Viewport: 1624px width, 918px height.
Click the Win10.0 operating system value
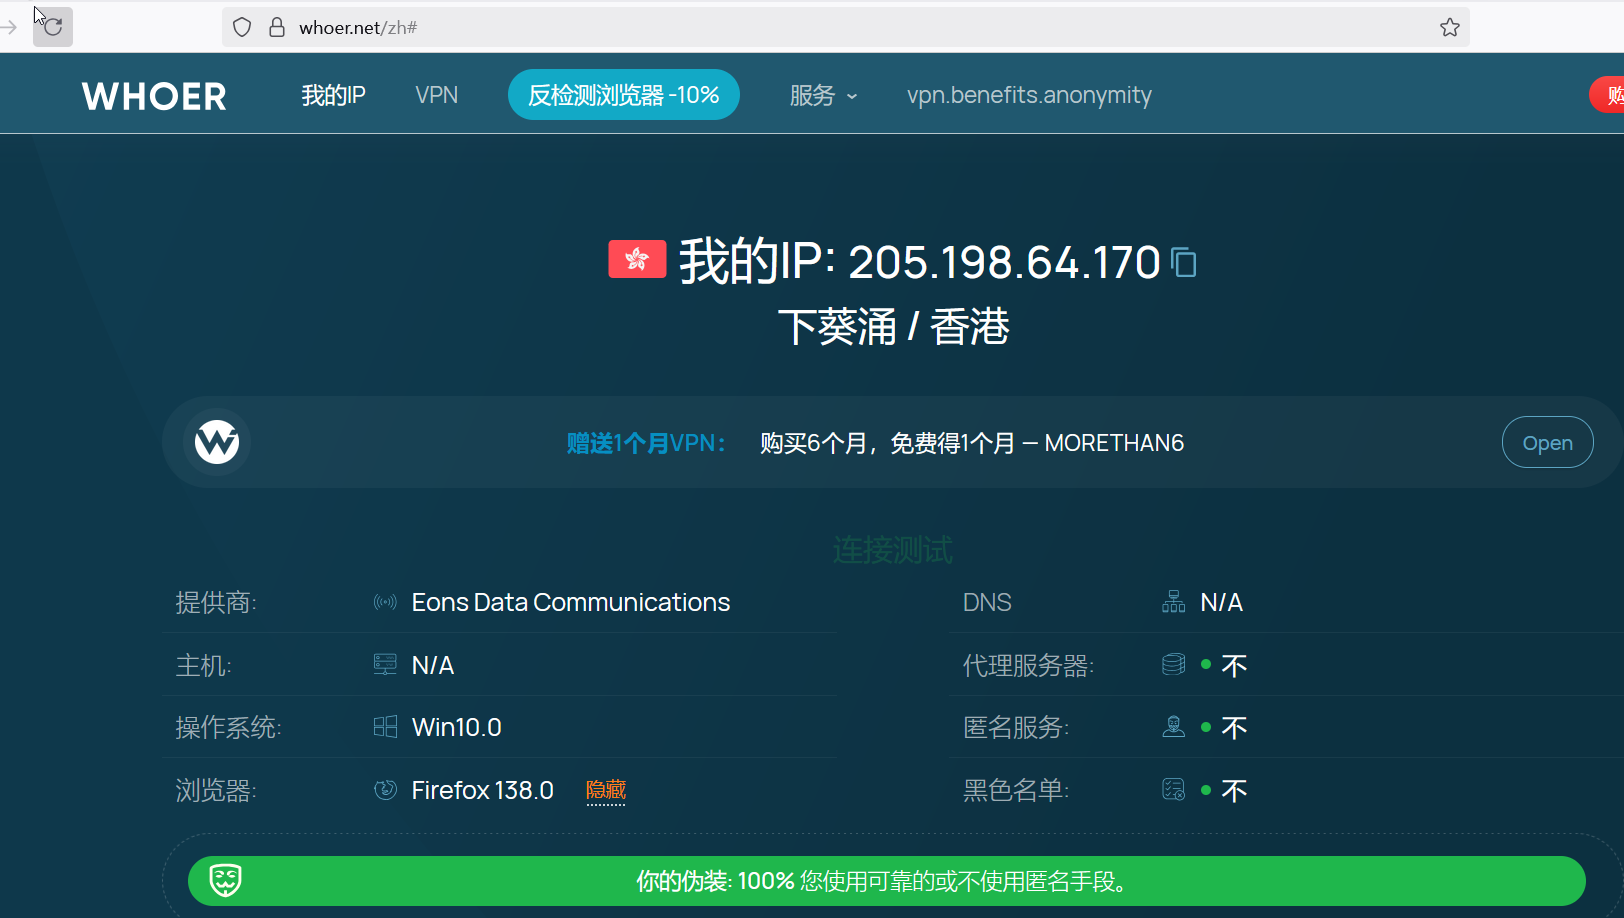(457, 727)
